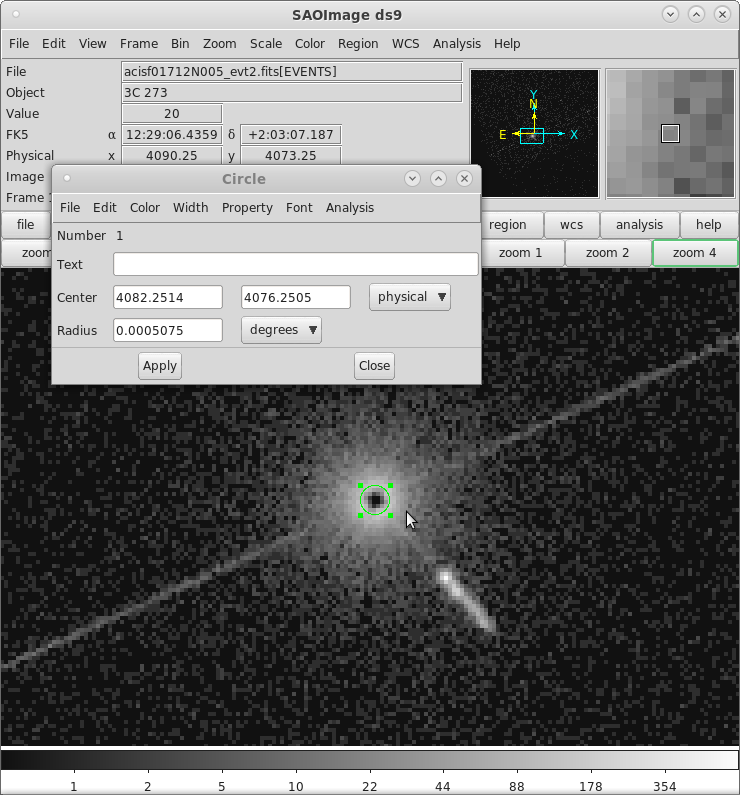Select the zoom 2 button
Viewport: 740px width, 795px height.
click(607, 253)
